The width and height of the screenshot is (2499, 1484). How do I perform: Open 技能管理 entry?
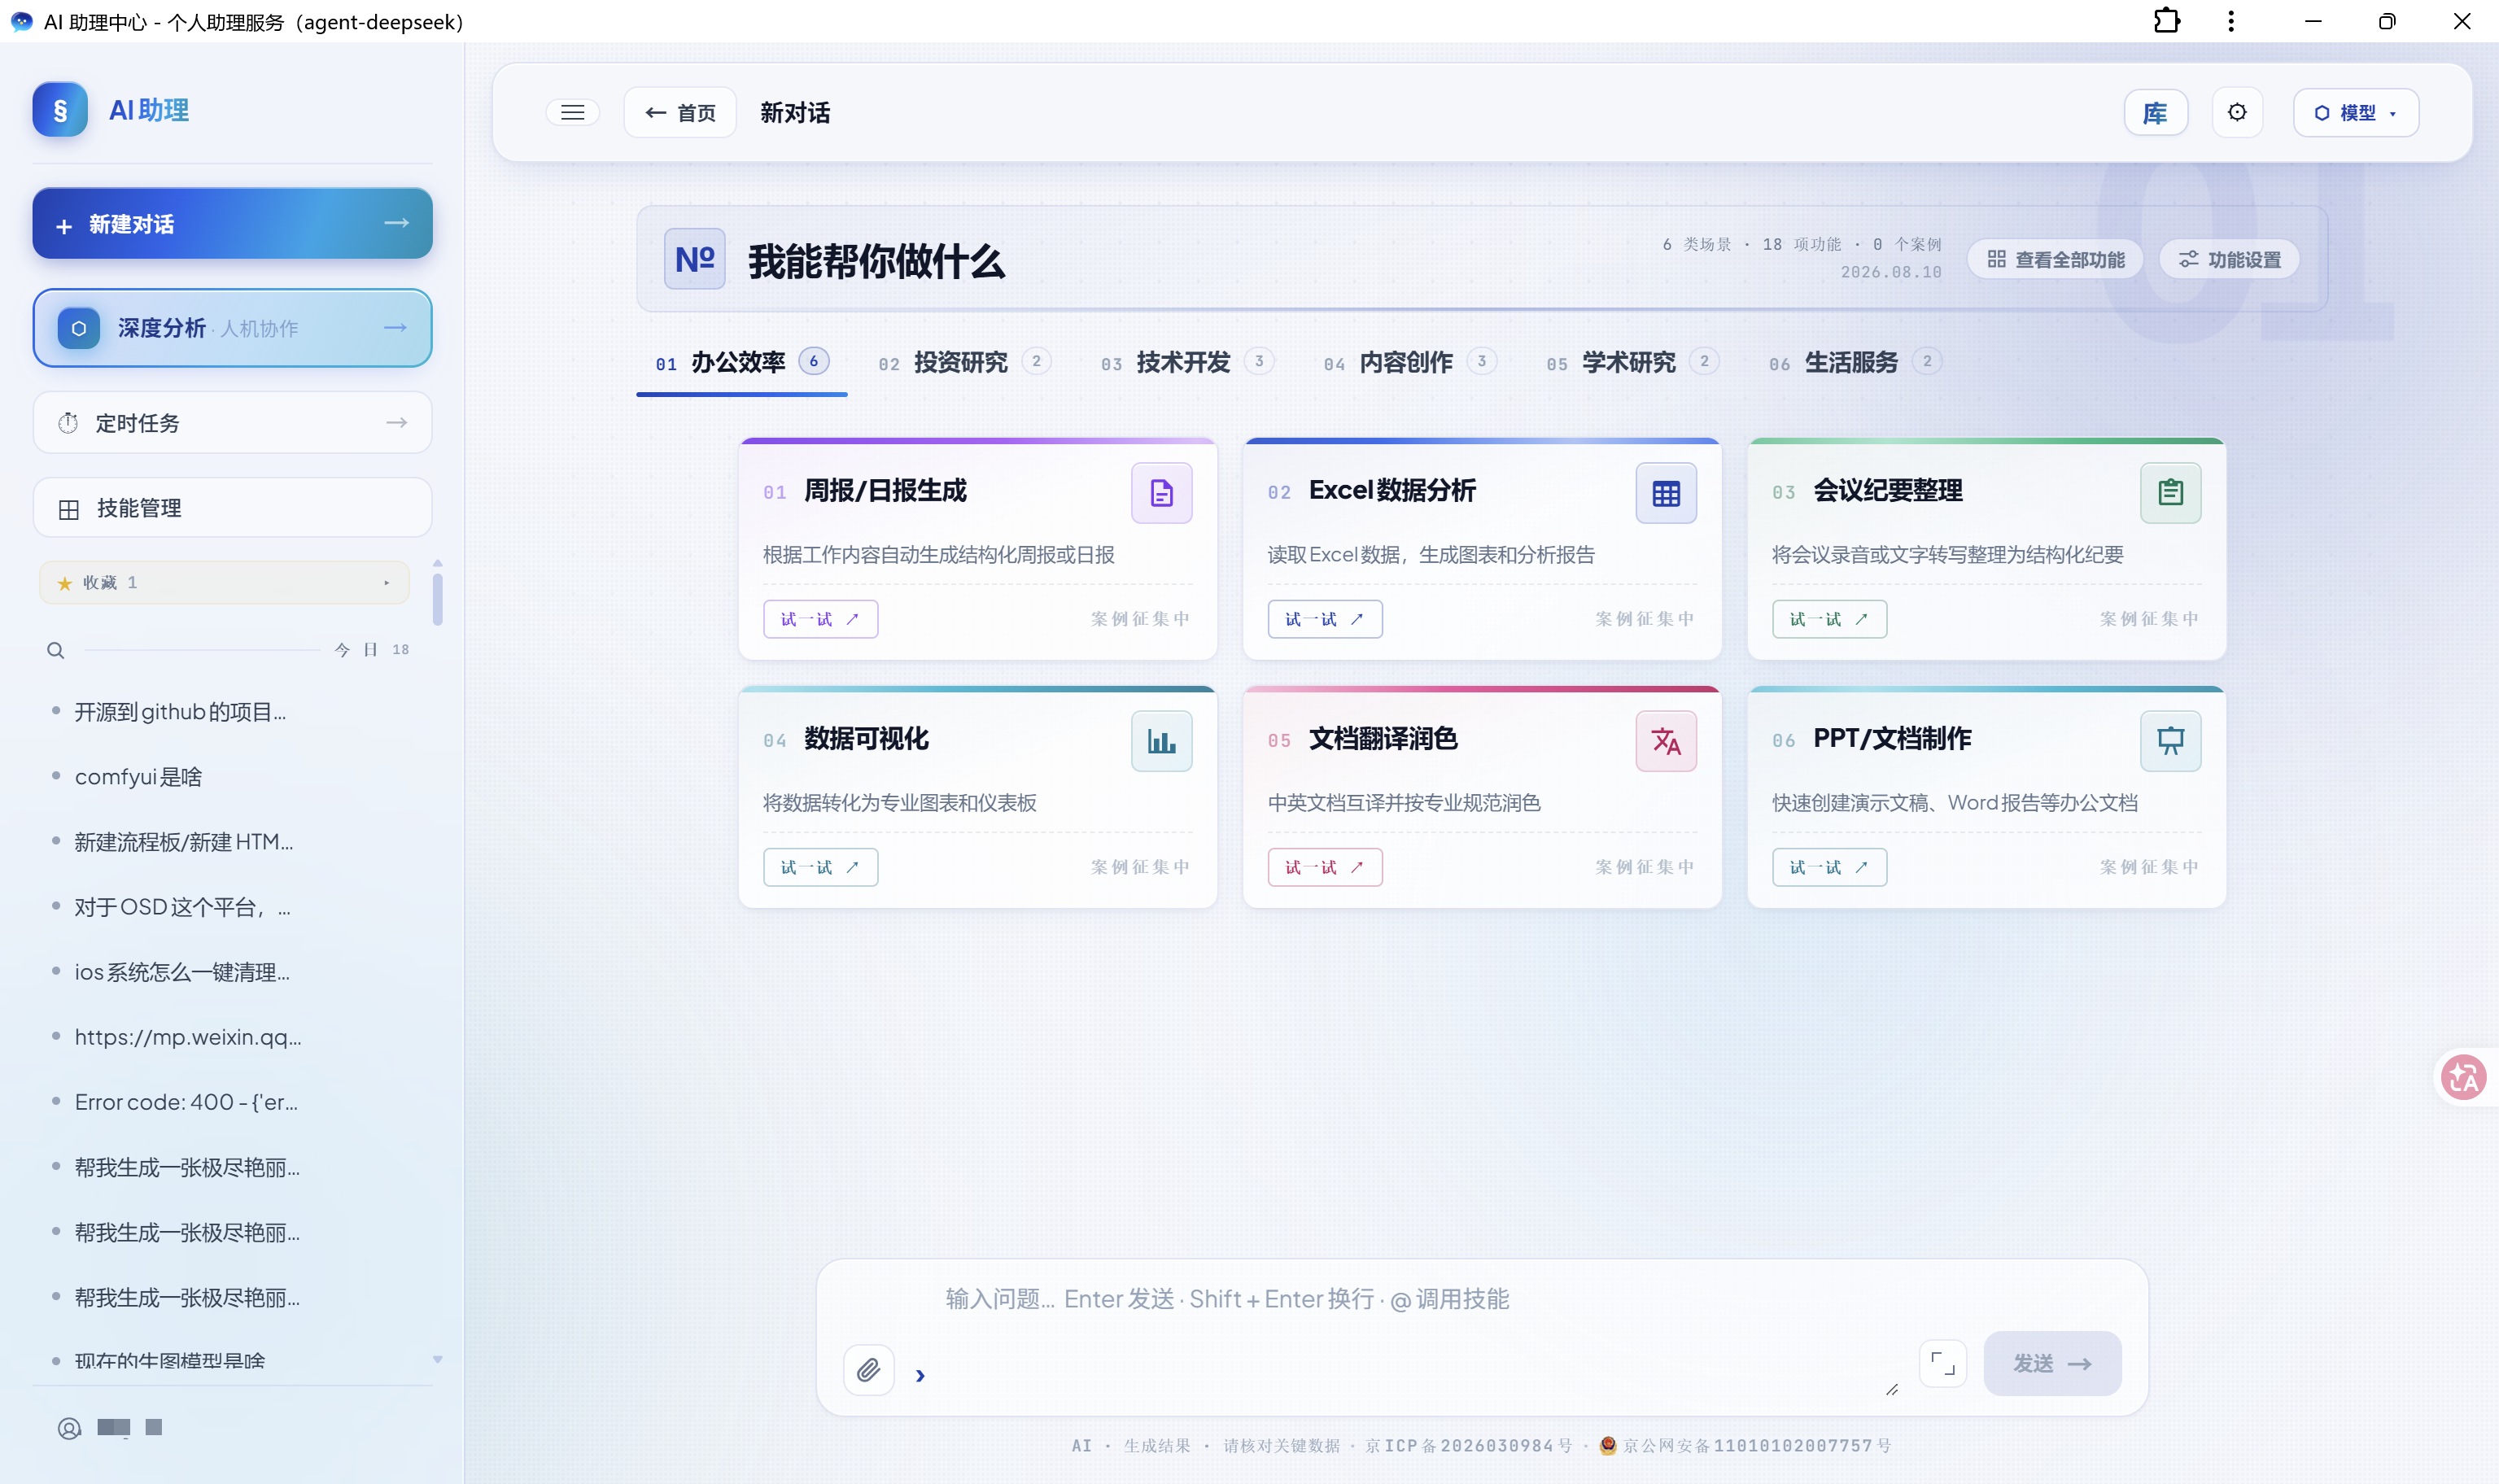232,508
